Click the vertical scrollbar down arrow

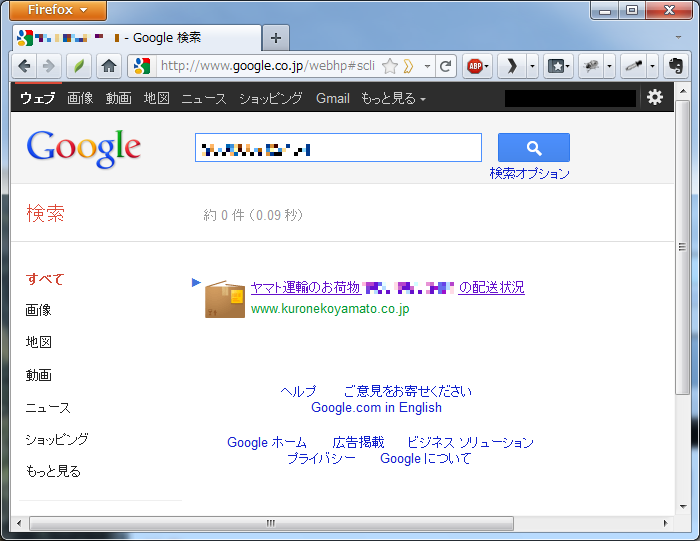tap(683, 507)
